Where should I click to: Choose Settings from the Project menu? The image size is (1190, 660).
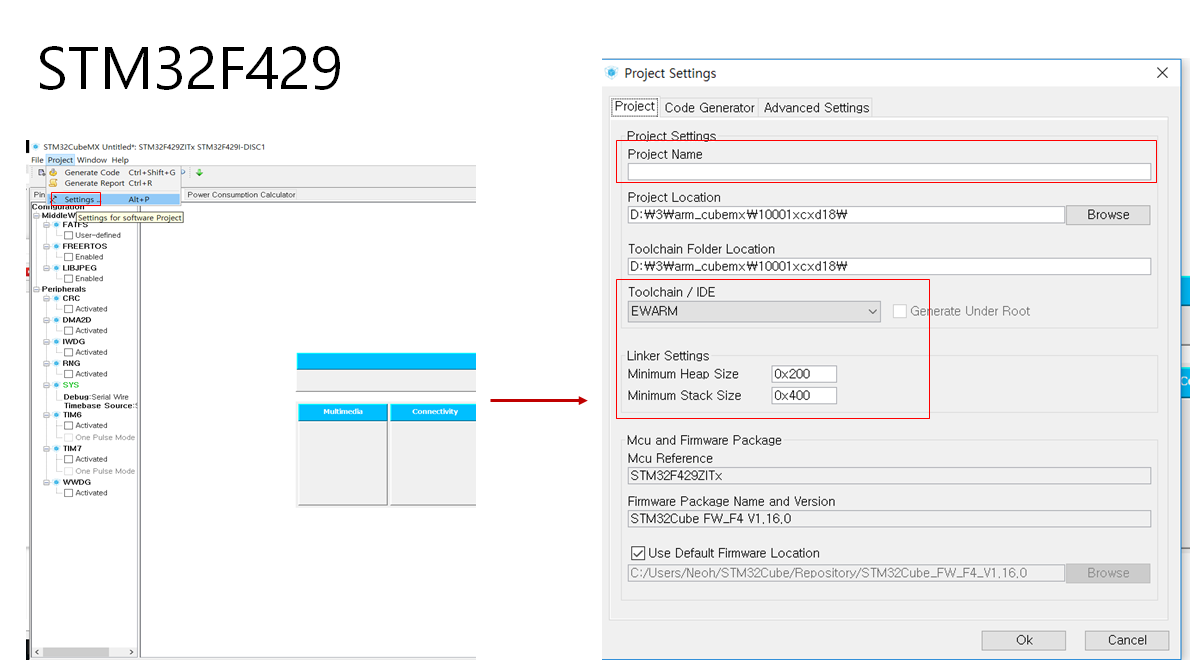coord(114,199)
